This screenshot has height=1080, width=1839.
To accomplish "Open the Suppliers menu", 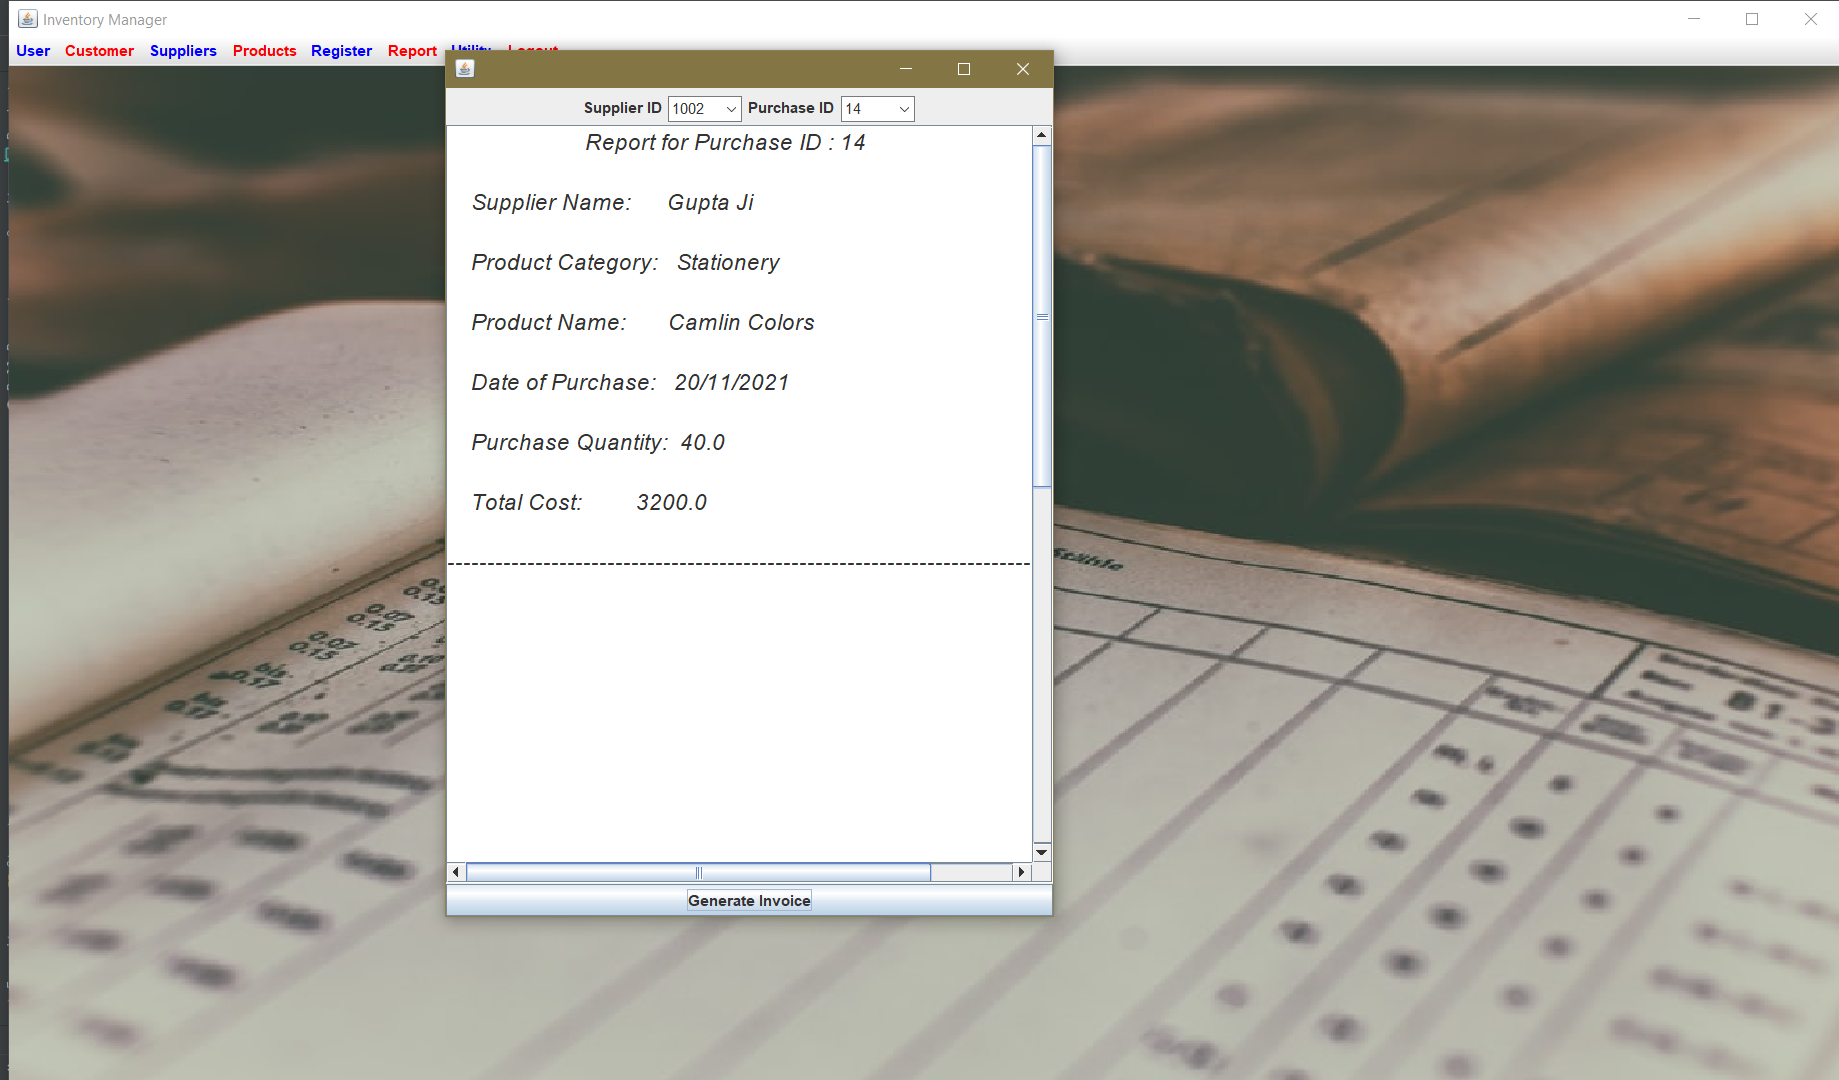I will tap(183, 50).
